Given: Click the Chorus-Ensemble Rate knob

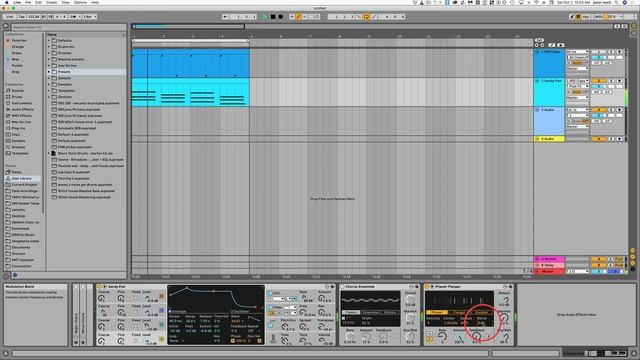Looking at the screenshot, I should (x=350, y=337).
